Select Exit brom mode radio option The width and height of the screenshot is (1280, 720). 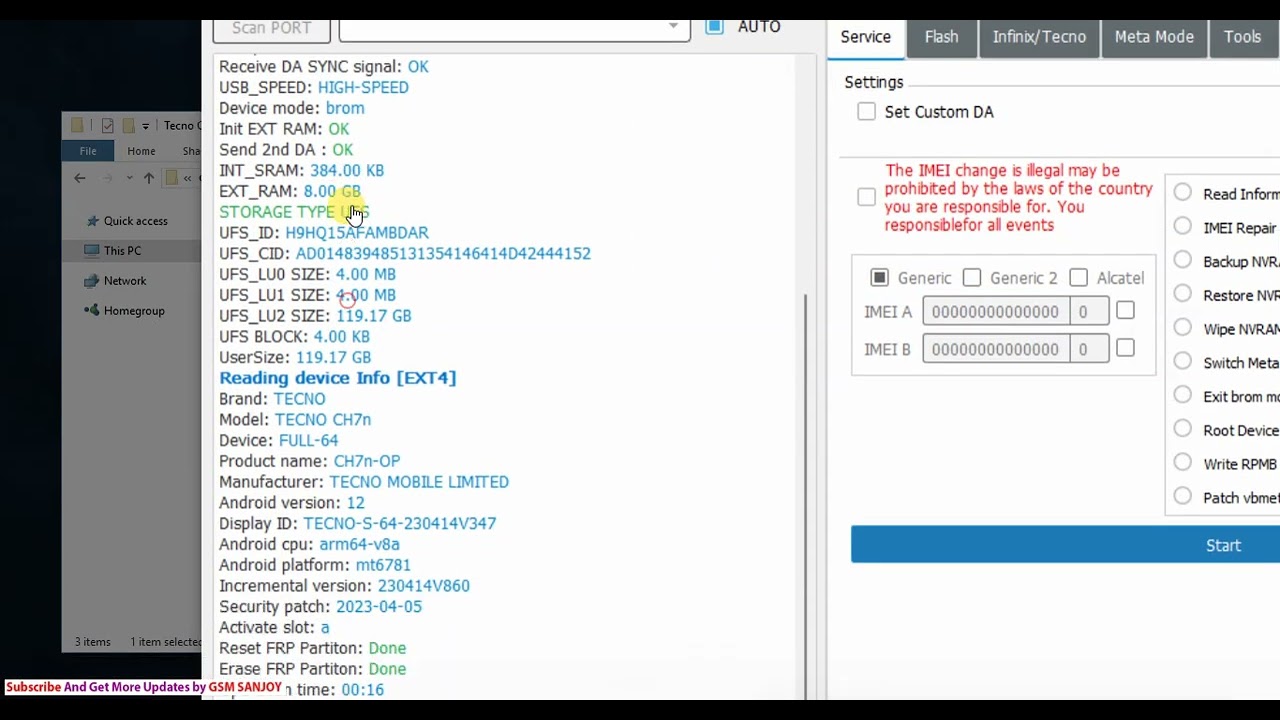pyautogui.click(x=1183, y=396)
